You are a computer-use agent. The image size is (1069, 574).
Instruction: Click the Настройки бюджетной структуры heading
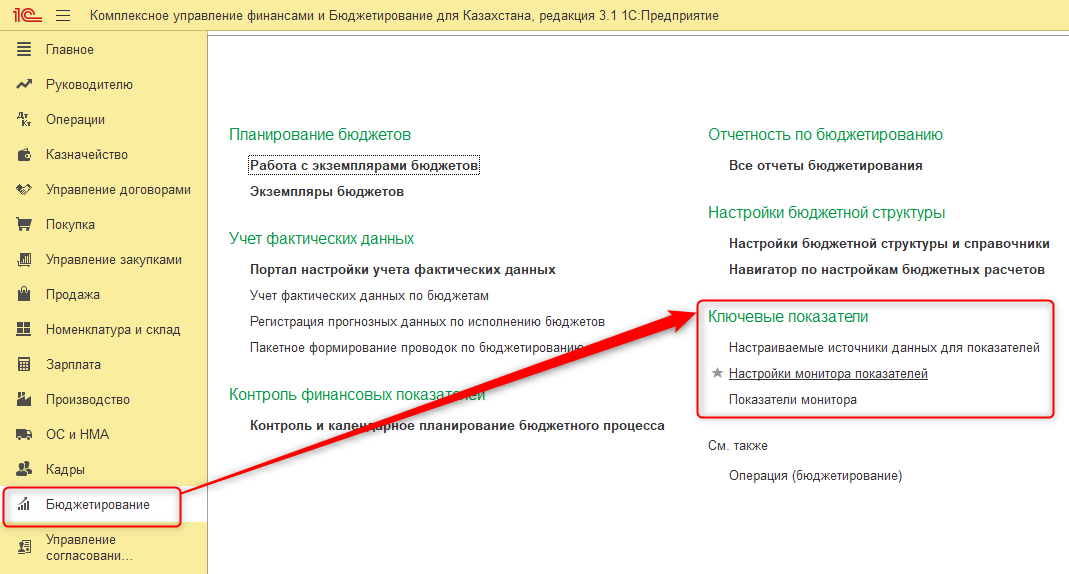(x=826, y=213)
